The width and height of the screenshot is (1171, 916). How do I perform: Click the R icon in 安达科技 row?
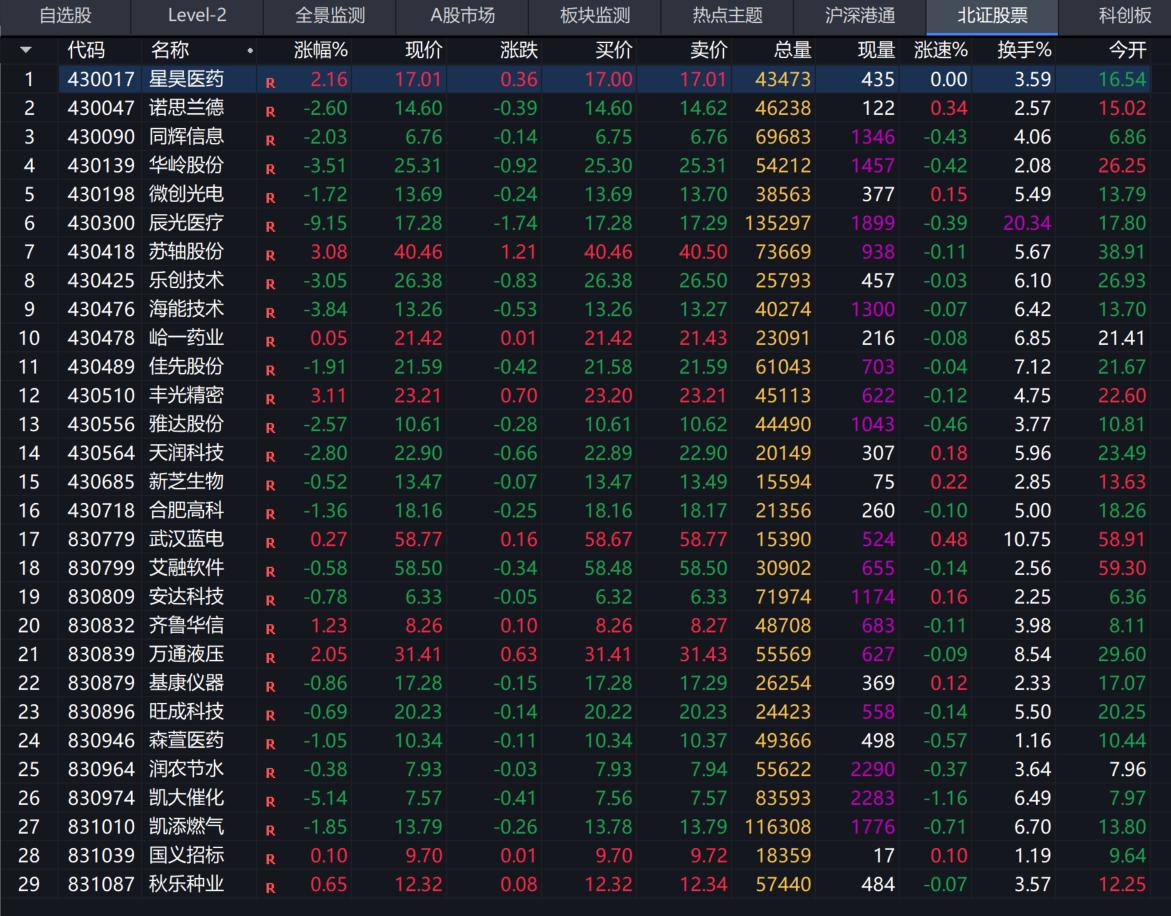(x=270, y=599)
